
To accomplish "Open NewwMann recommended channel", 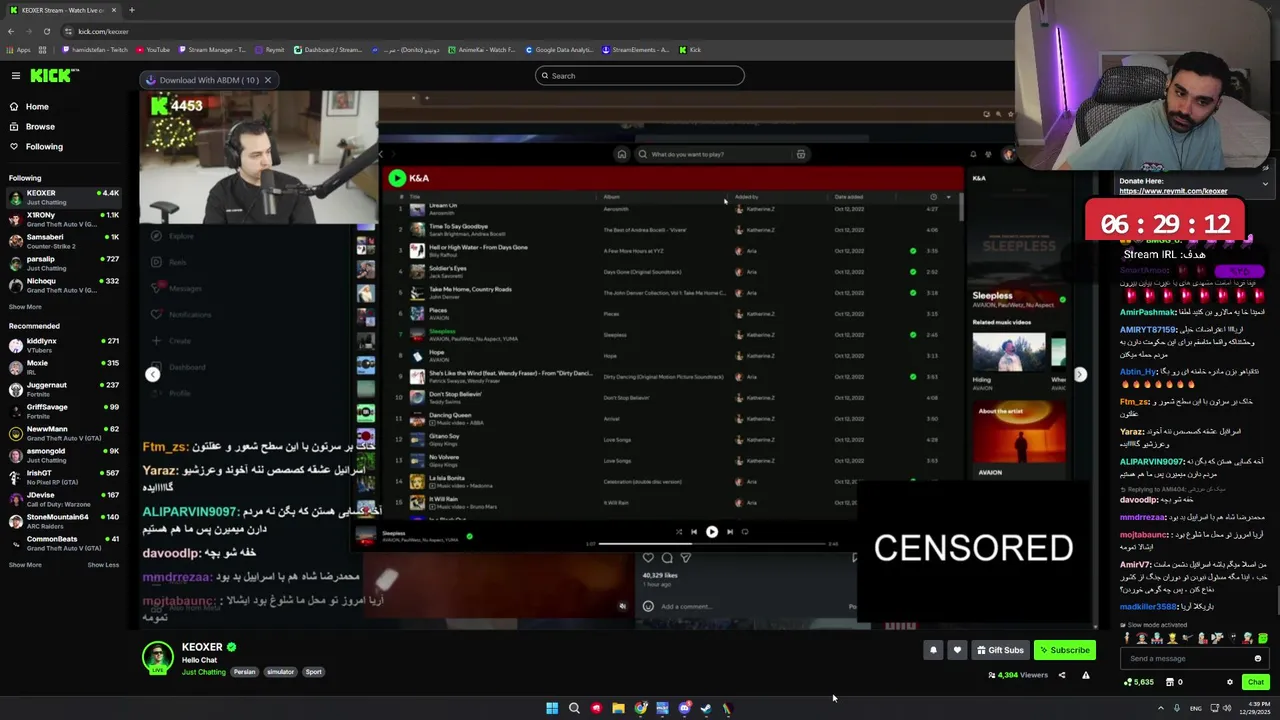I will point(62,433).
